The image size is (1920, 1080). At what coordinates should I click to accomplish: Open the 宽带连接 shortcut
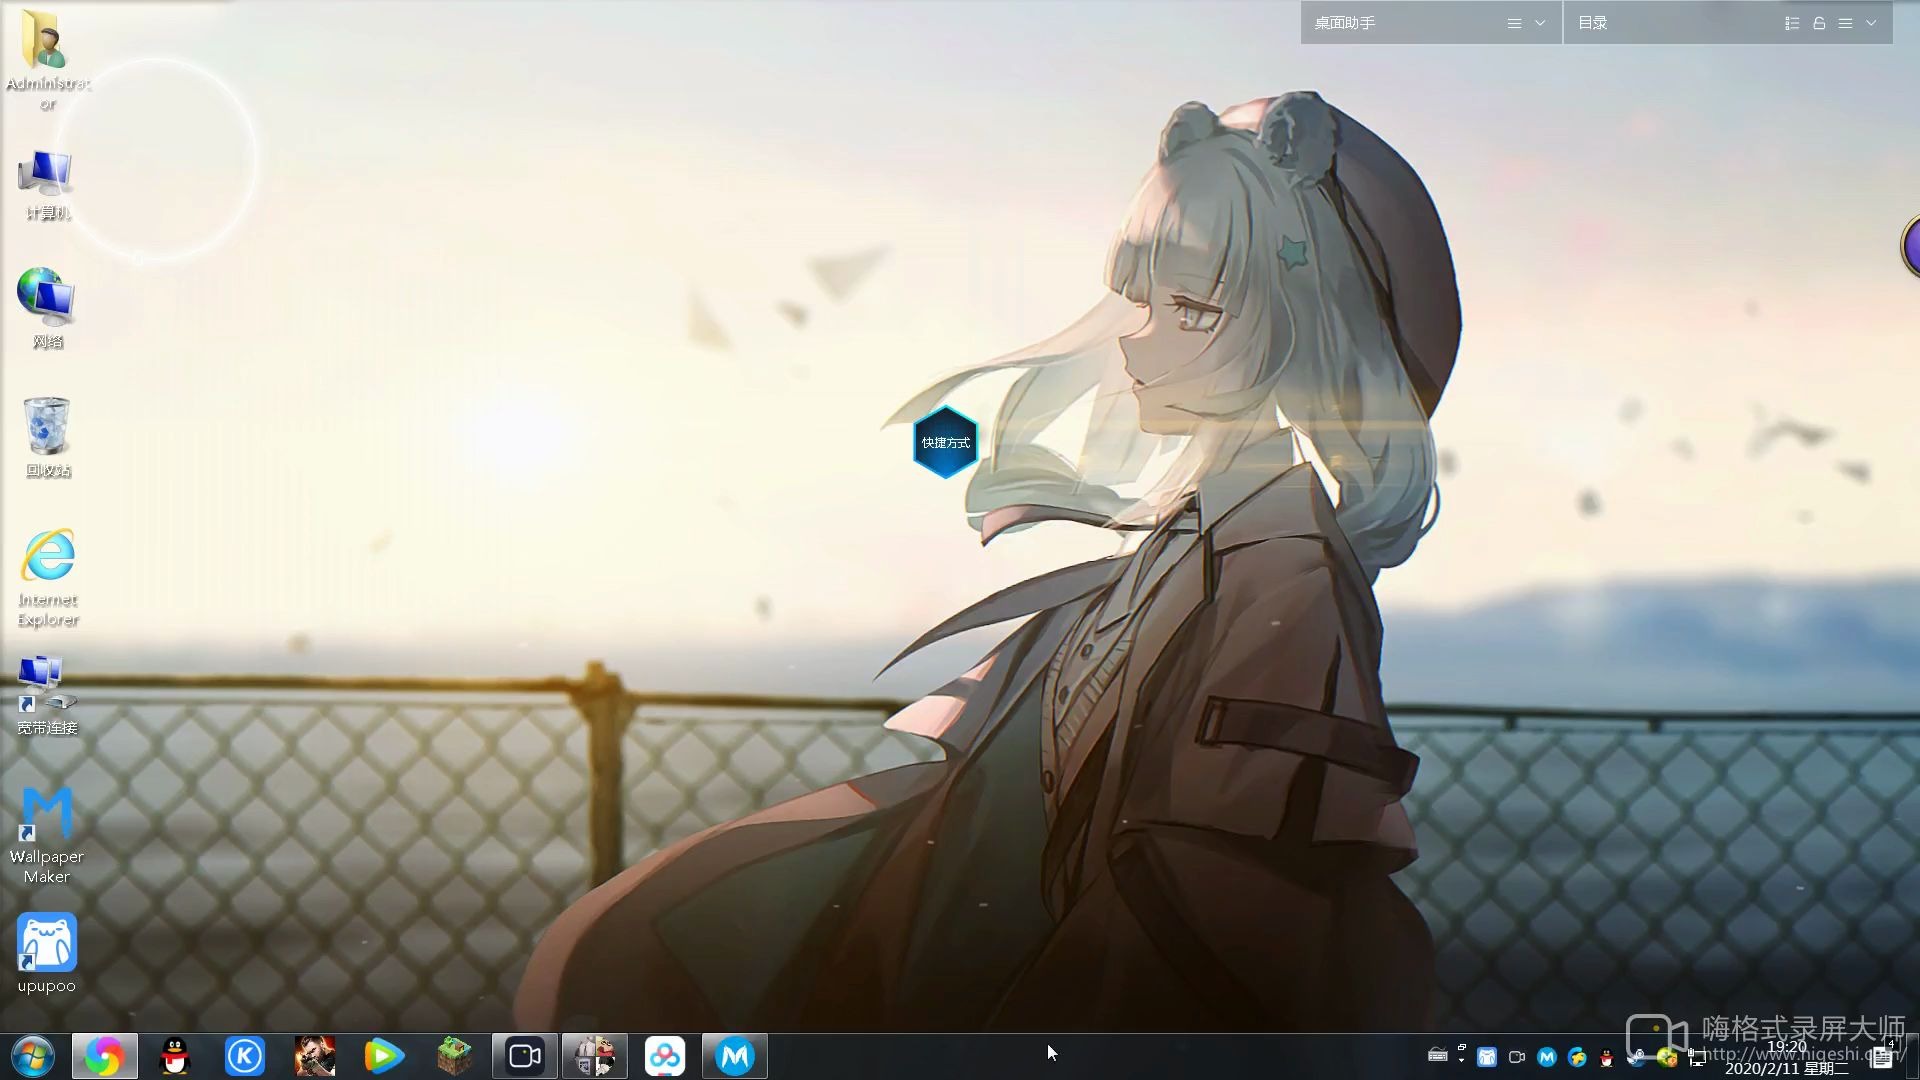pos(47,696)
